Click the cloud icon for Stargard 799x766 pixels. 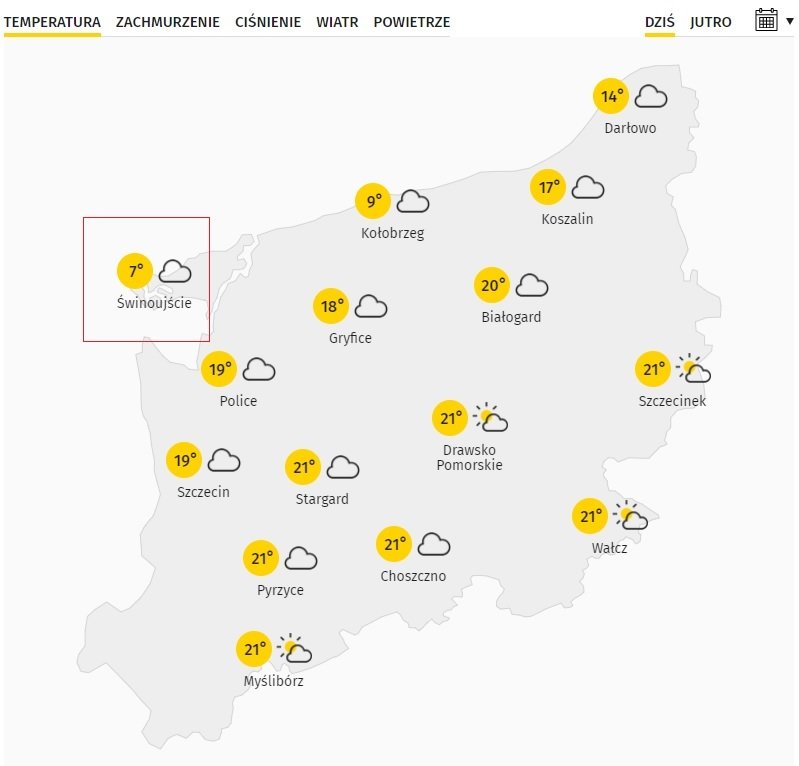point(342,467)
